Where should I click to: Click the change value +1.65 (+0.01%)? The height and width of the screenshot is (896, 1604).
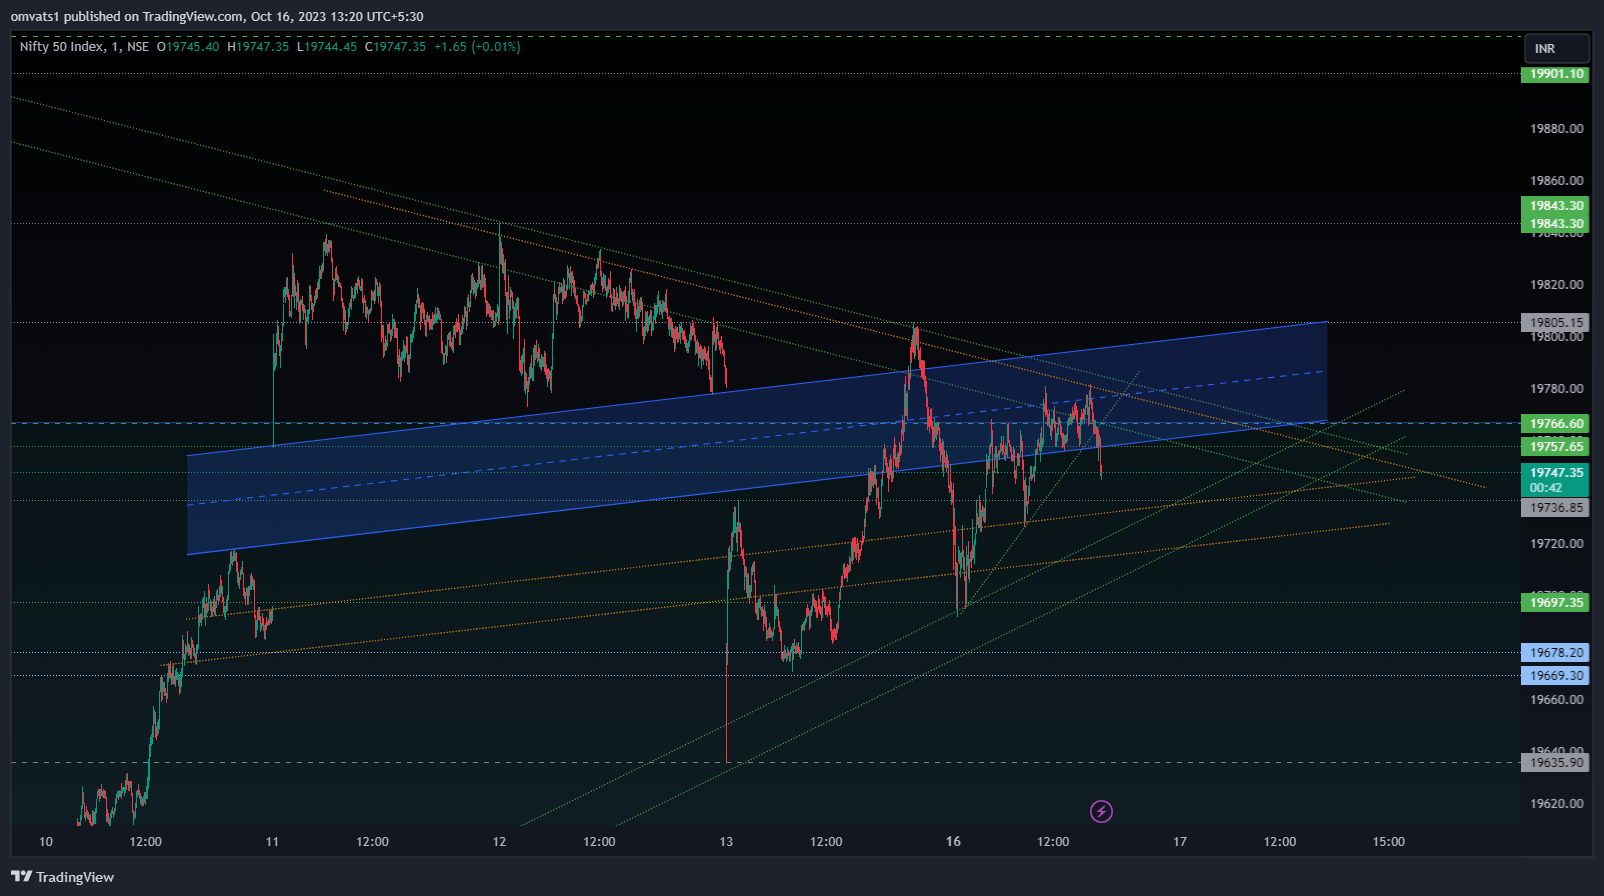[477, 47]
